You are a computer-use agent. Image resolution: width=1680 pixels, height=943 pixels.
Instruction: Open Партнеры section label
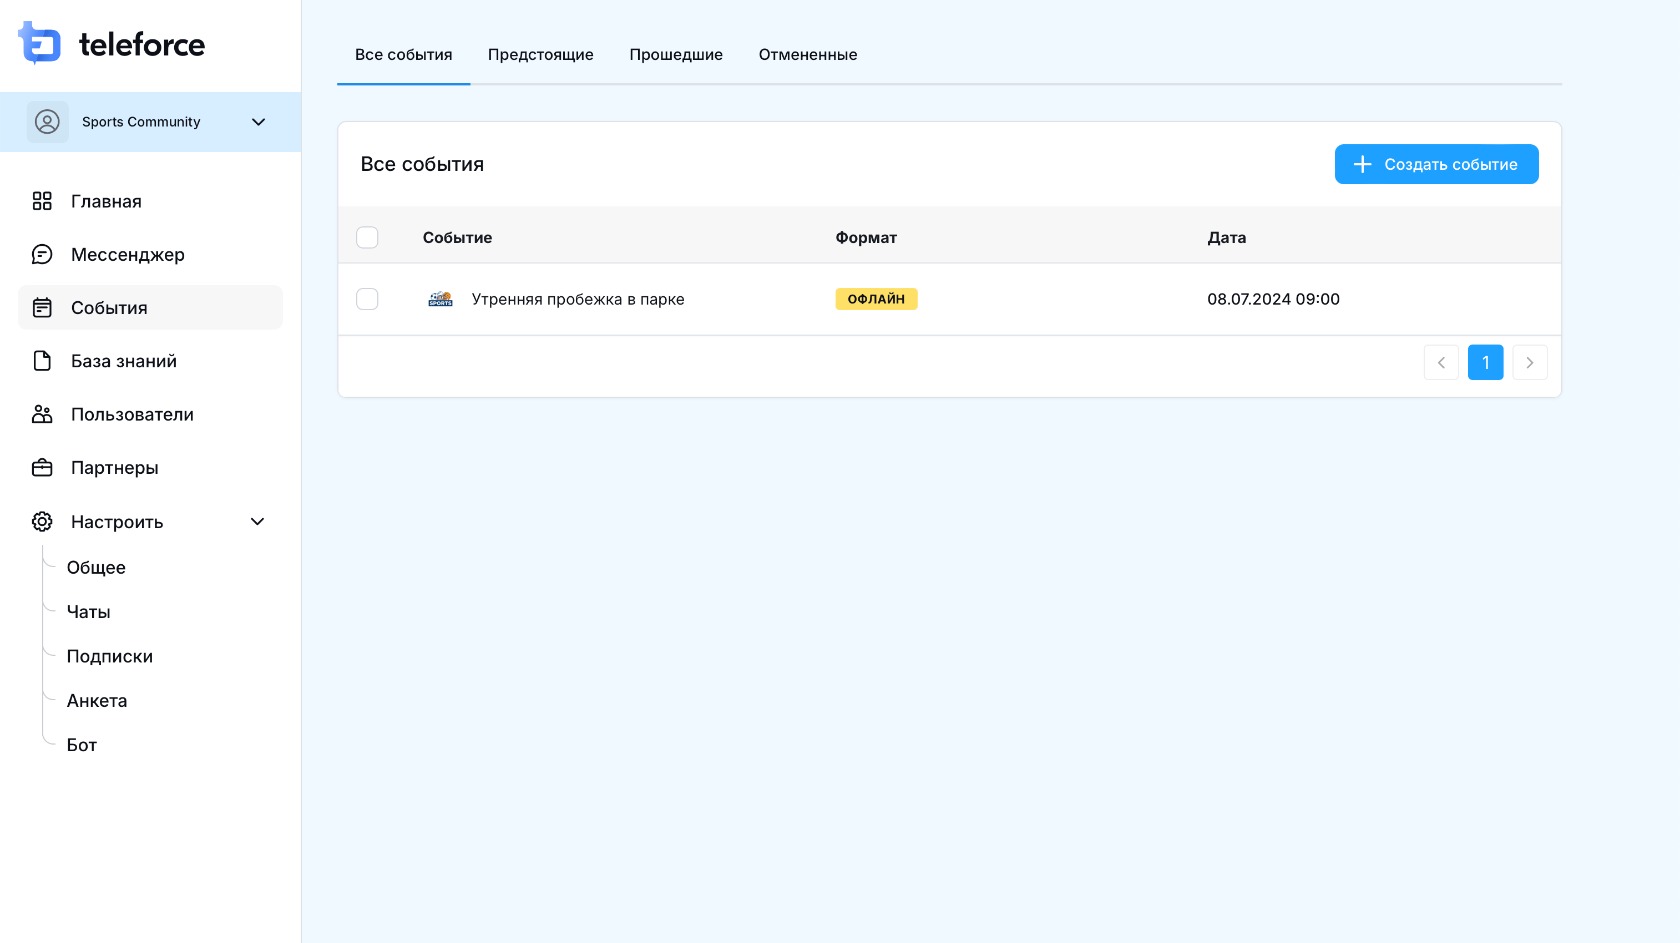point(115,468)
